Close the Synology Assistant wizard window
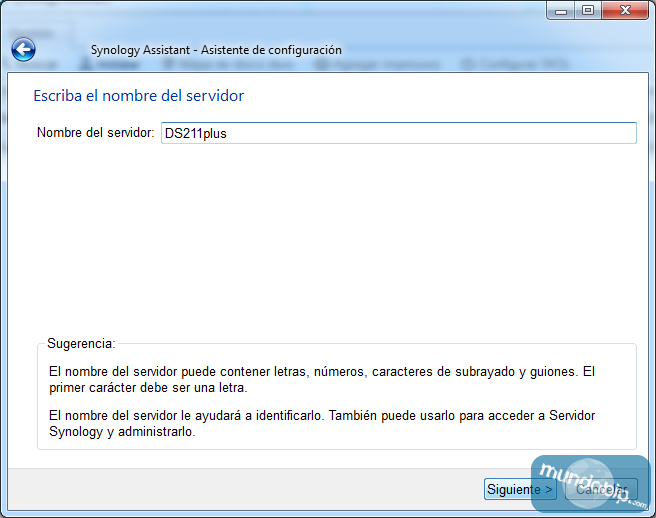656x518 pixels. pyautogui.click(x=625, y=10)
